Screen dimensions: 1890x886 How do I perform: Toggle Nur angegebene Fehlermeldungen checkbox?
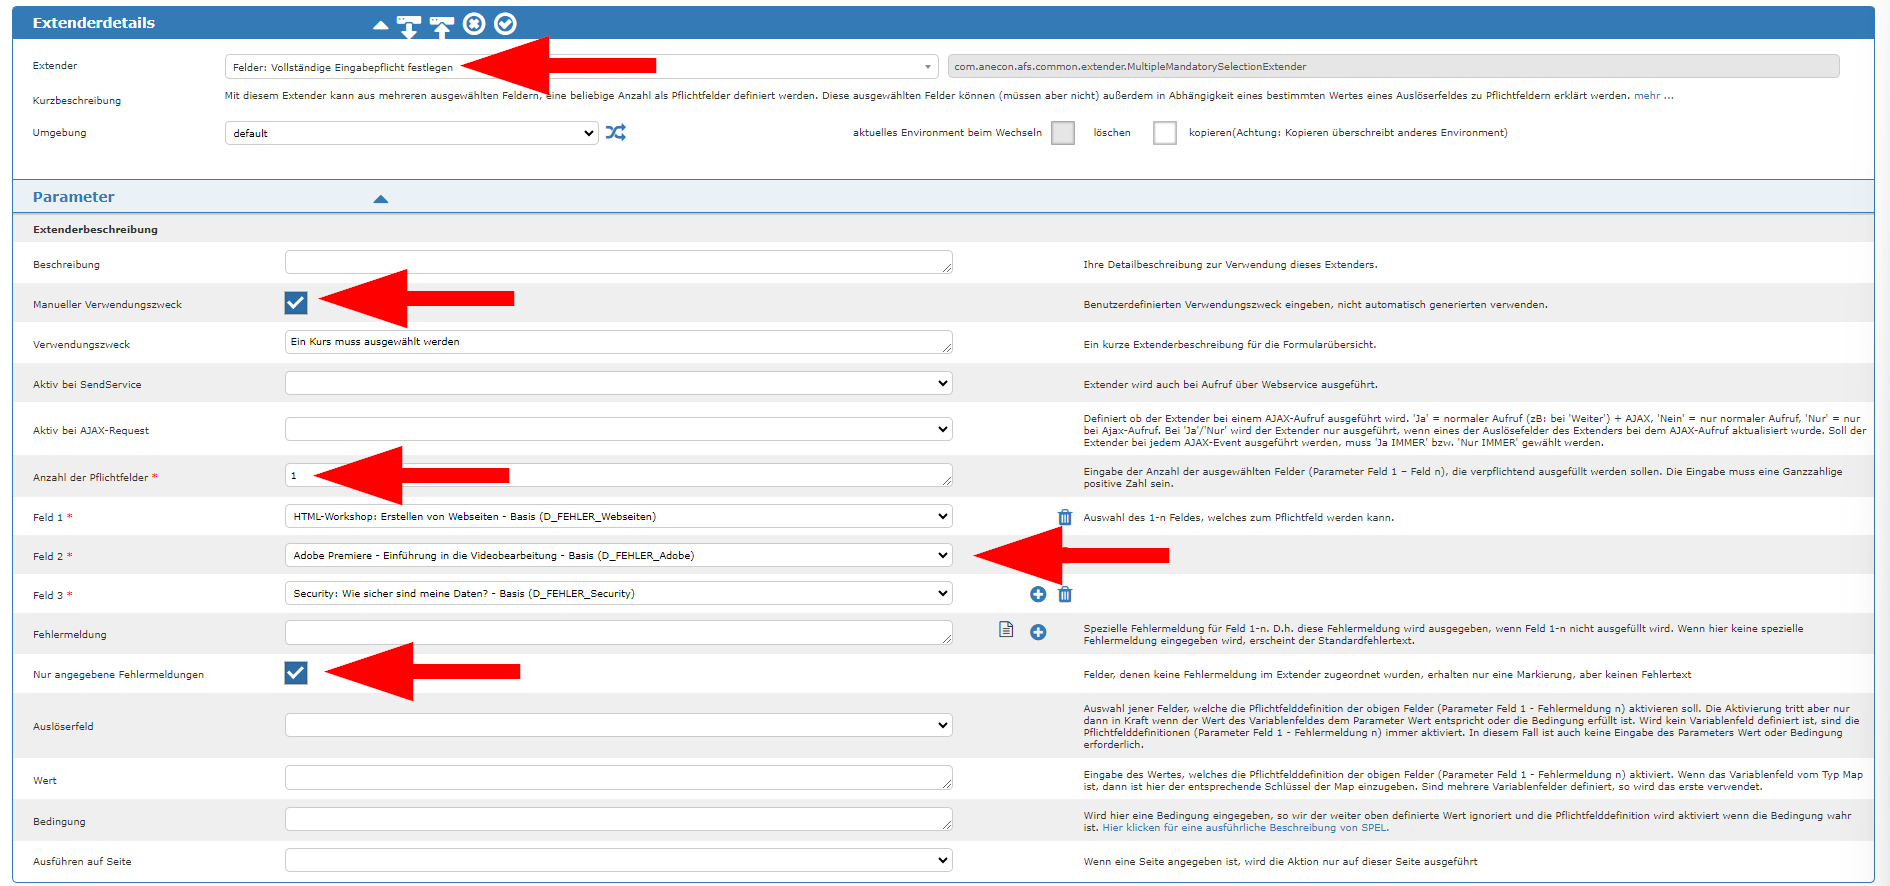pyautogui.click(x=296, y=673)
